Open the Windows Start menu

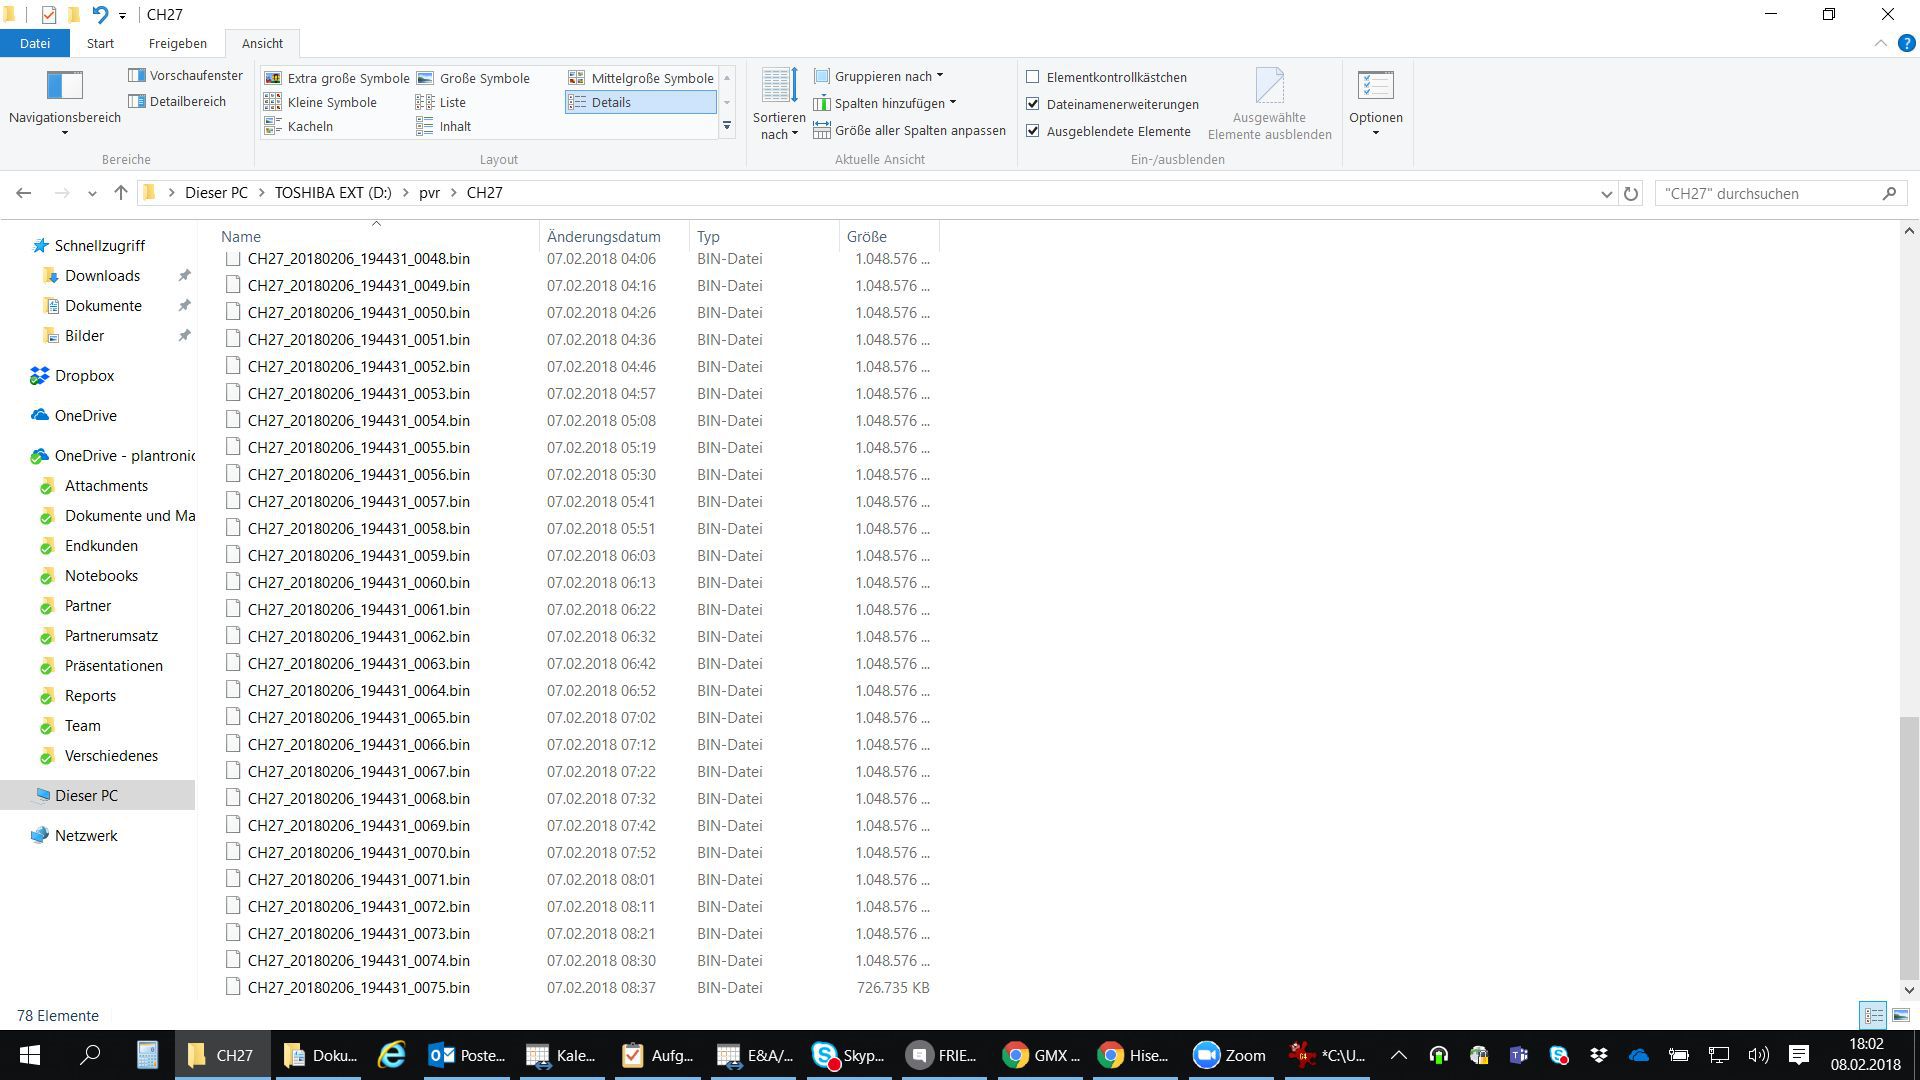coord(29,1056)
